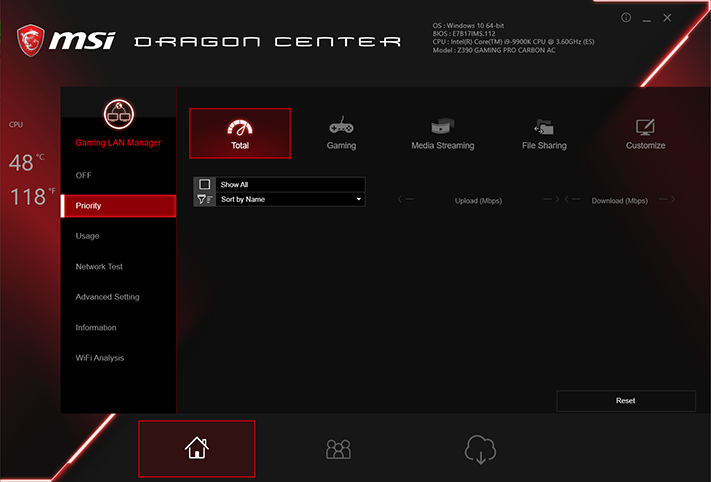The image size is (711, 482).
Task: Open the Information page
Action: [96, 327]
